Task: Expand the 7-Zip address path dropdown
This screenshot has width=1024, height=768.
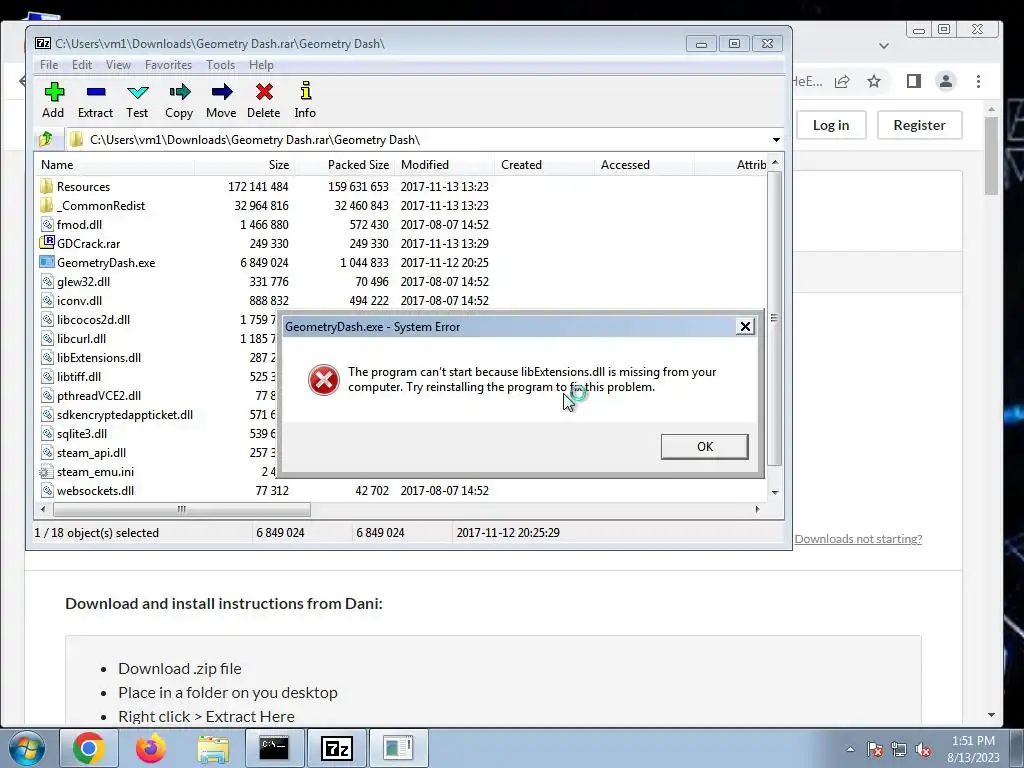Action: pyautogui.click(x=776, y=140)
